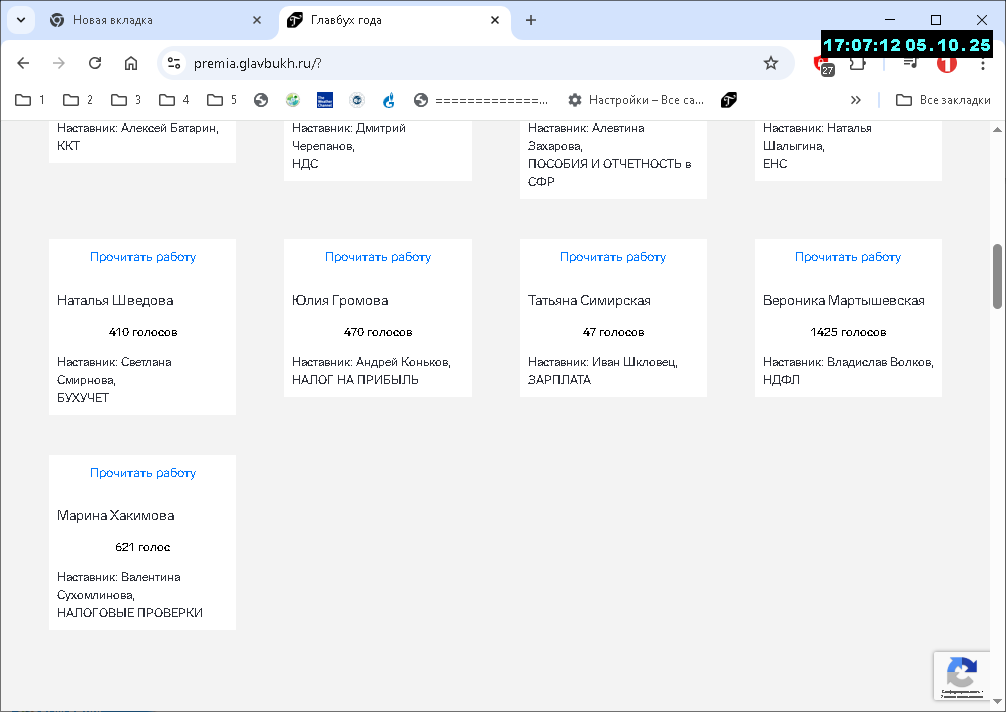Click the forward navigation arrow
This screenshot has width=1006, height=712.
58,63
